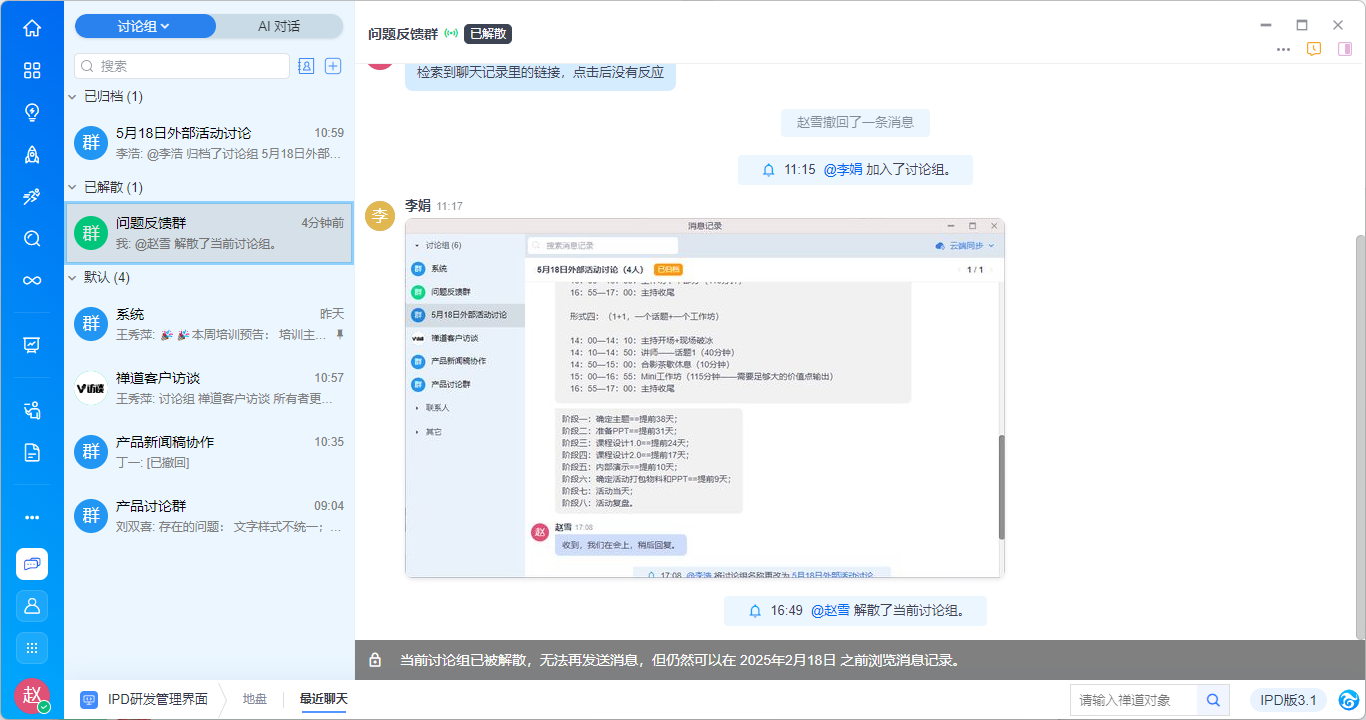Show more sidebar apps via three dots
This screenshot has height=720, width=1366.
(32, 517)
